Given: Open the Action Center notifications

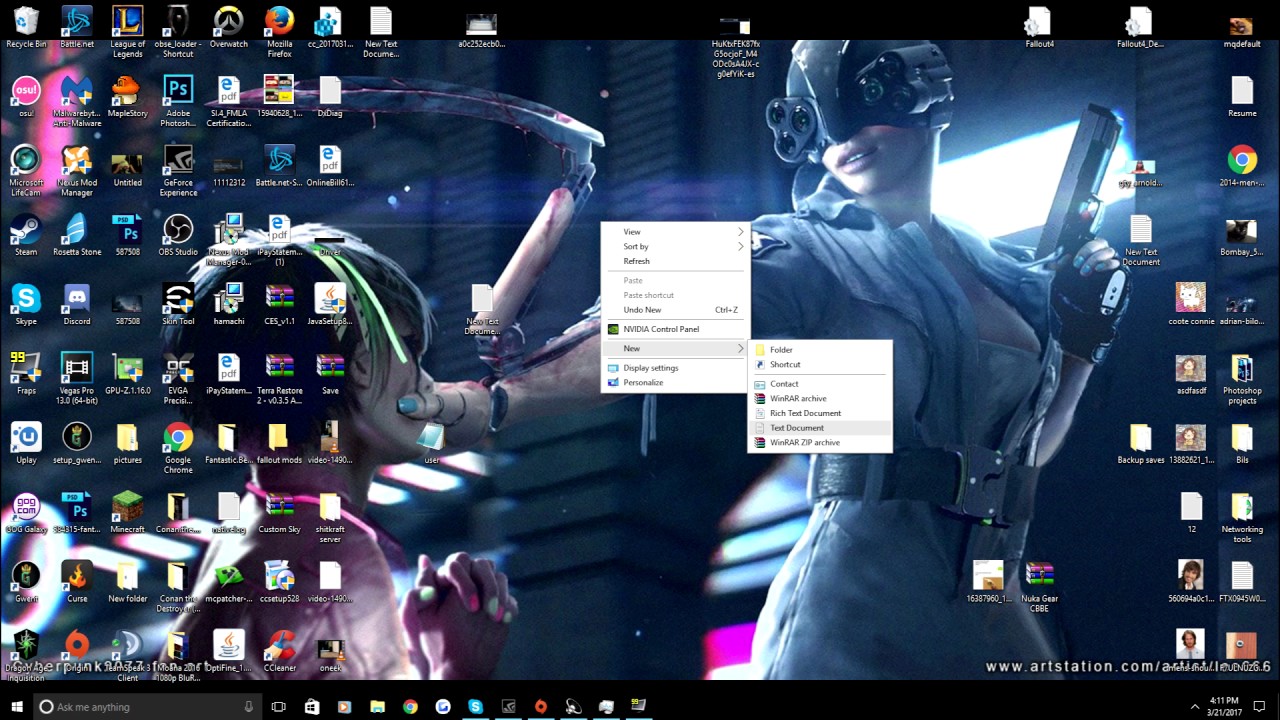Looking at the screenshot, I should 1260,707.
